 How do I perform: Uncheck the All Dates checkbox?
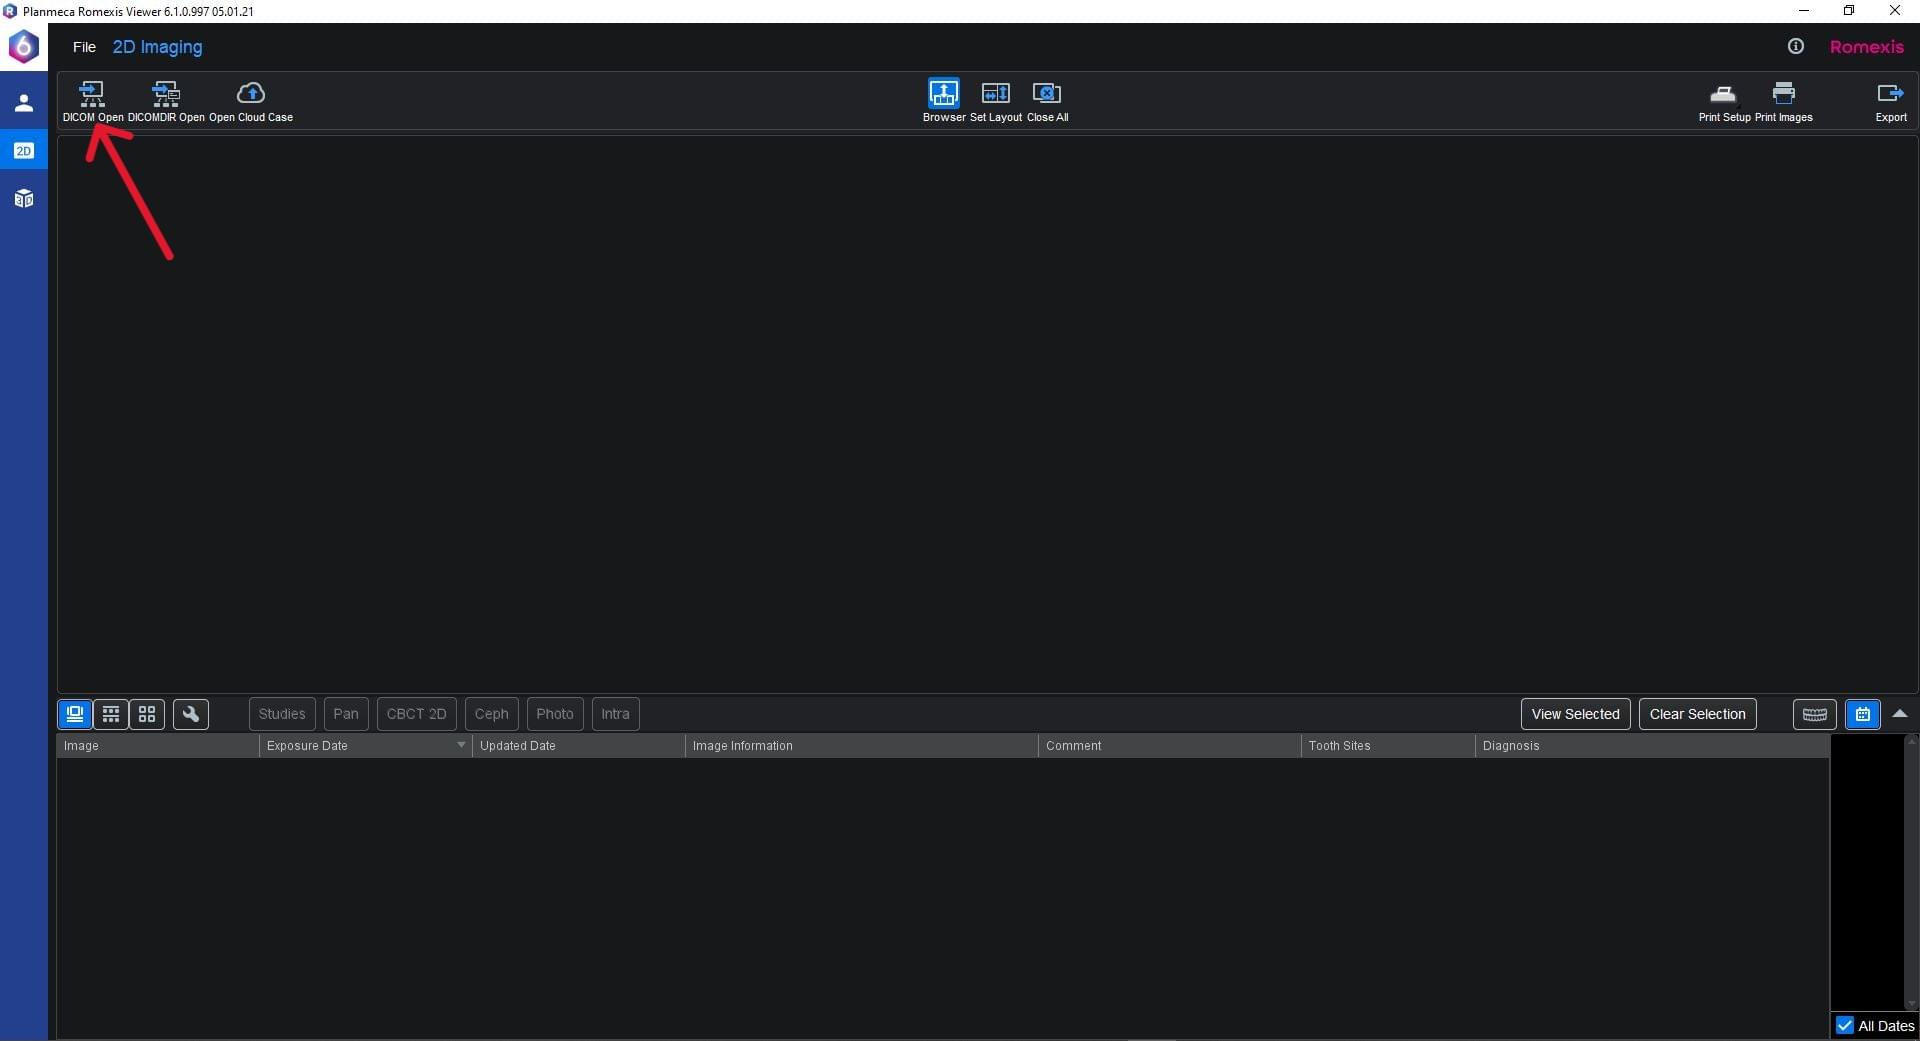pos(1845,1026)
